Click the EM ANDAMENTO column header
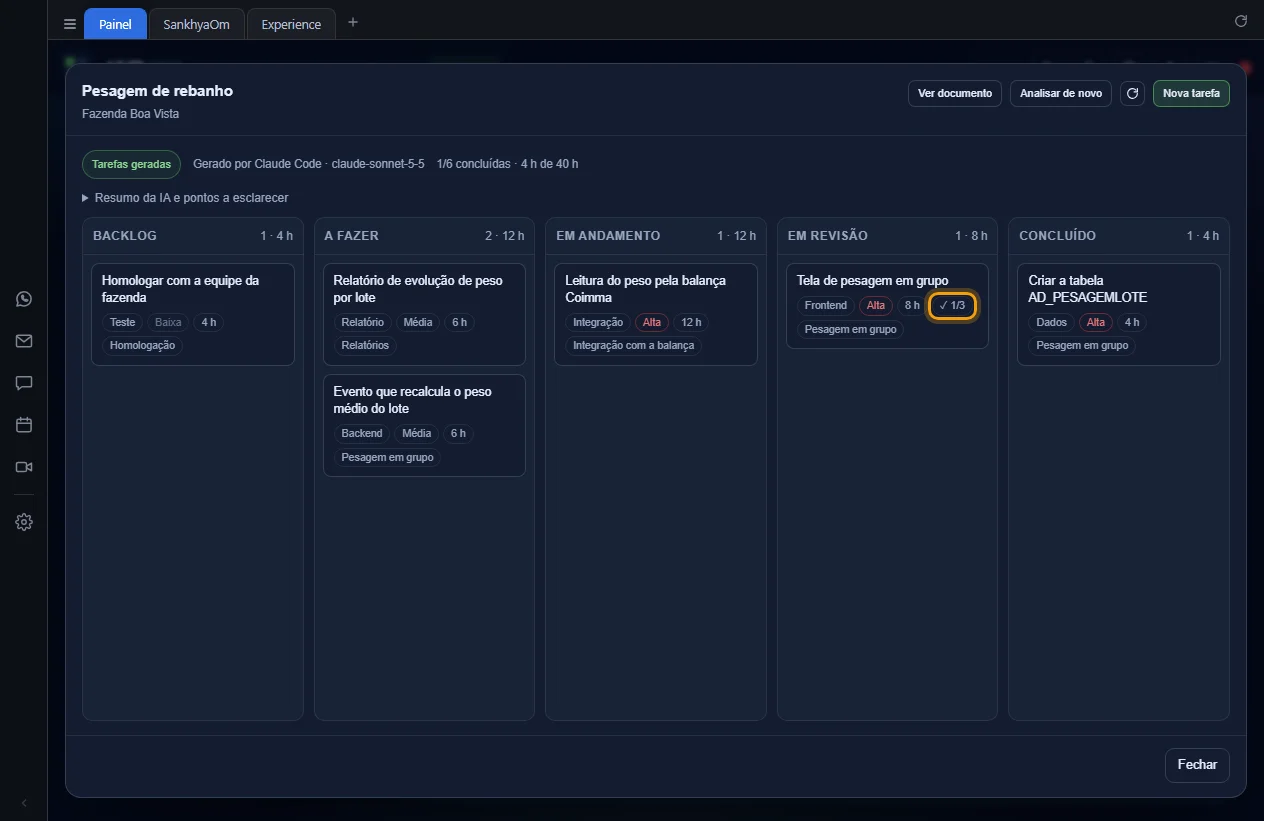The width and height of the screenshot is (1264, 821). [x=656, y=236]
